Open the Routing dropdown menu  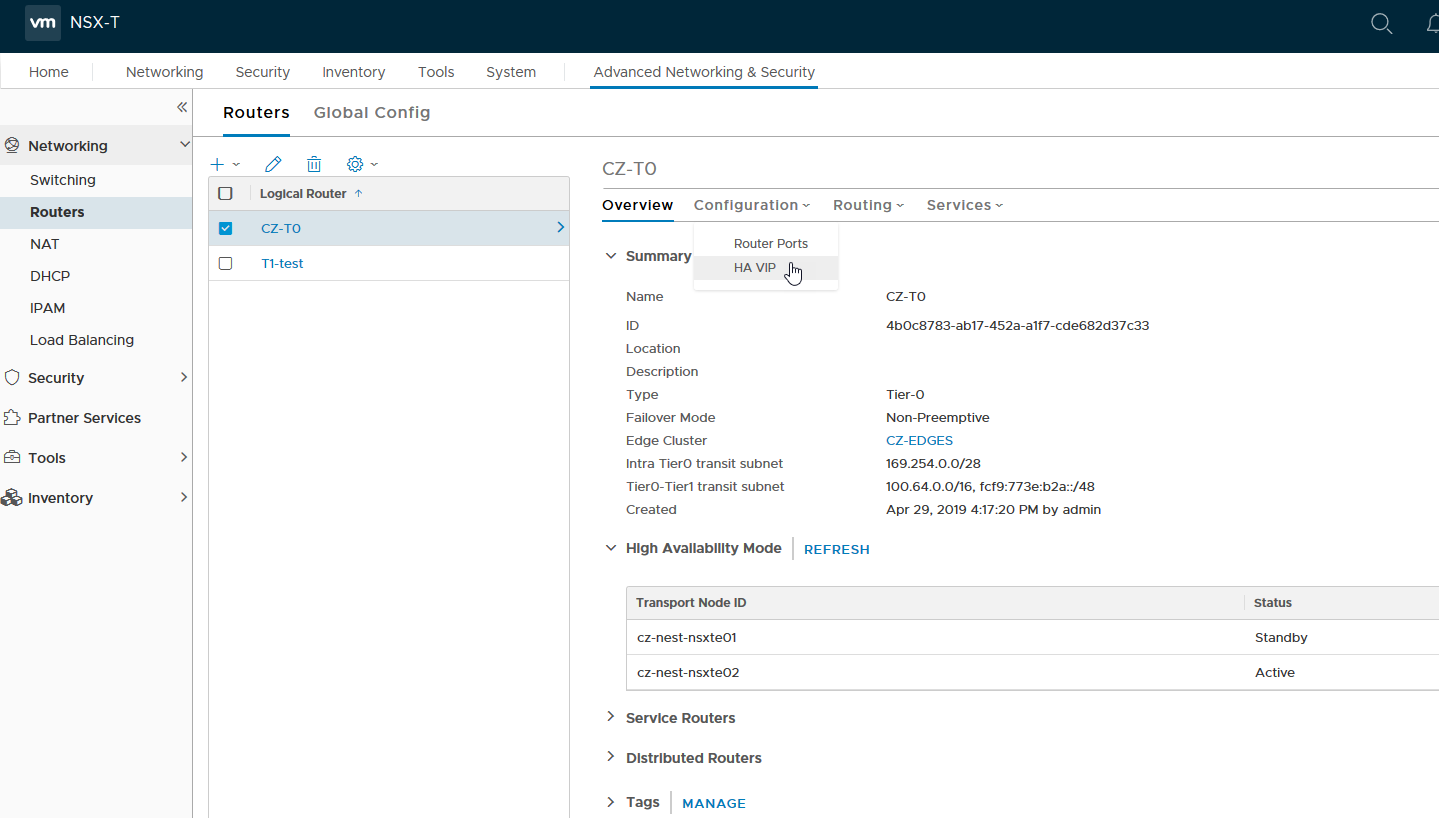(868, 205)
